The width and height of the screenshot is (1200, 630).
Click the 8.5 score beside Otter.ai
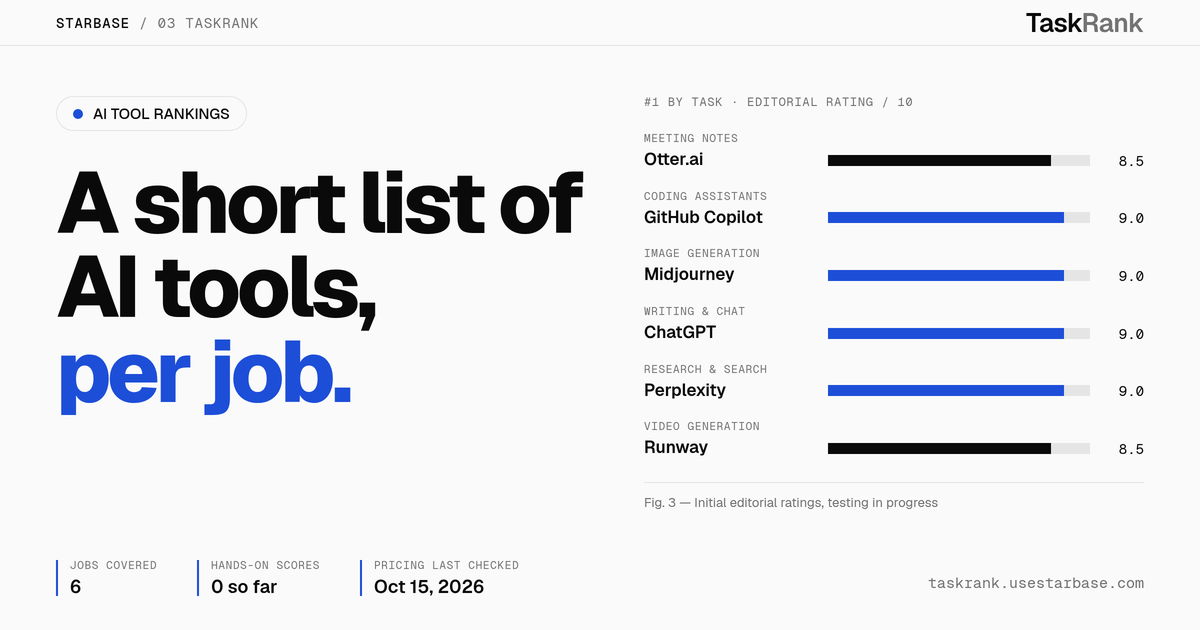coord(1131,161)
